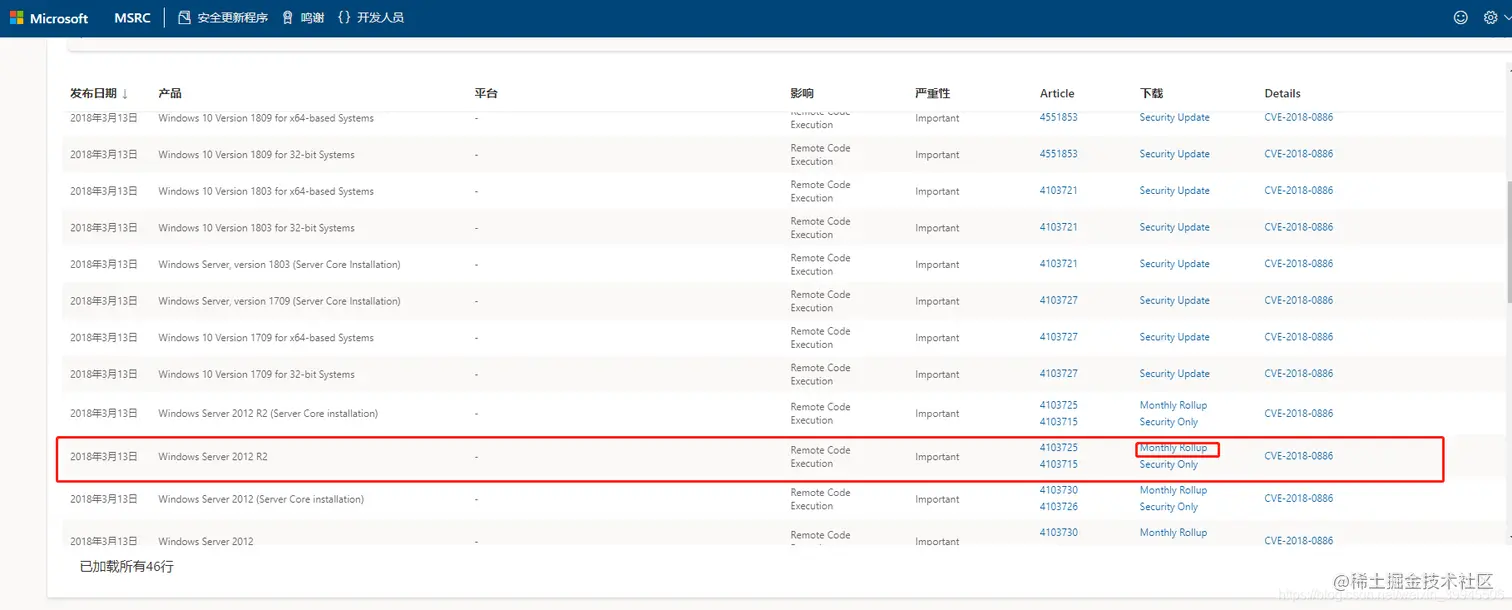Click the 下载 column header
Viewport: 1512px width, 610px height.
coord(1152,93)
